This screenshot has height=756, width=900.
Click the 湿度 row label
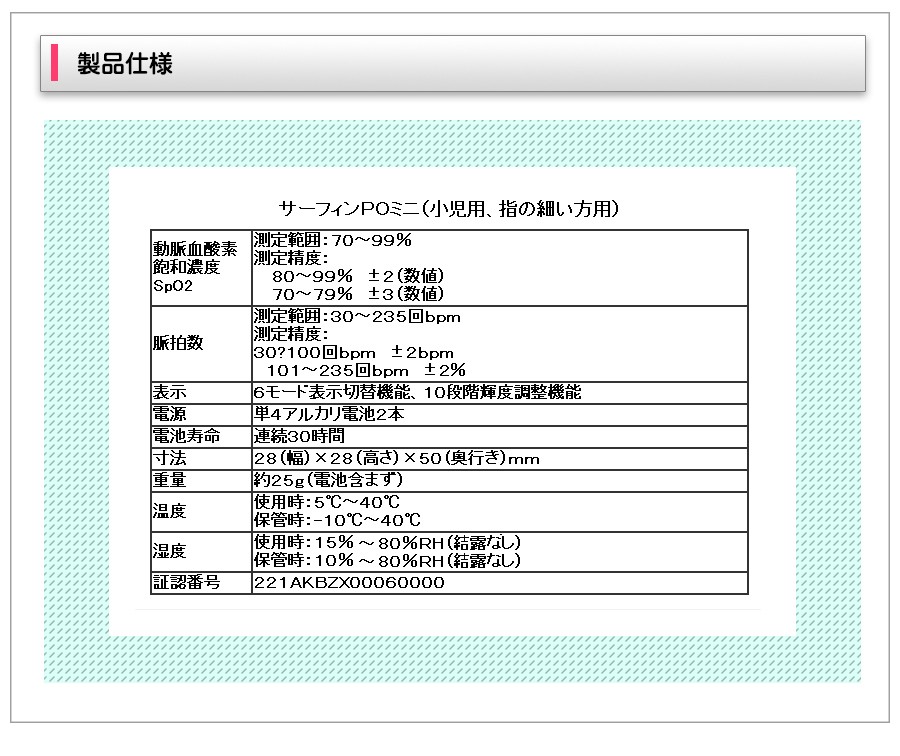coord(169,551)
